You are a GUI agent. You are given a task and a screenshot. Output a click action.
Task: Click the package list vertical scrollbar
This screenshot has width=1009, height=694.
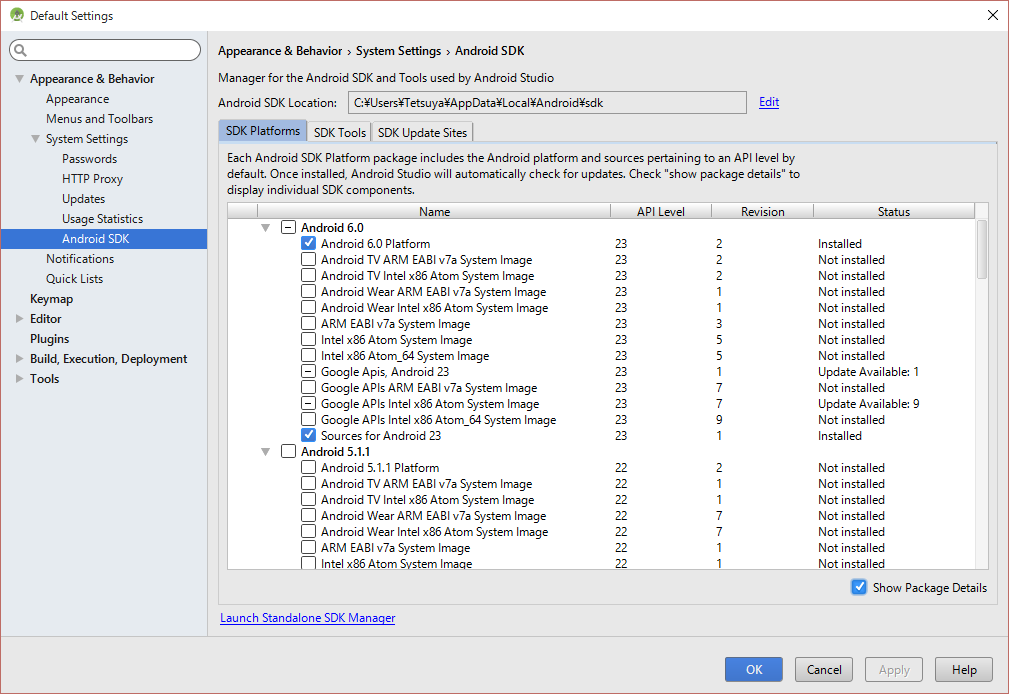[981, 249]
